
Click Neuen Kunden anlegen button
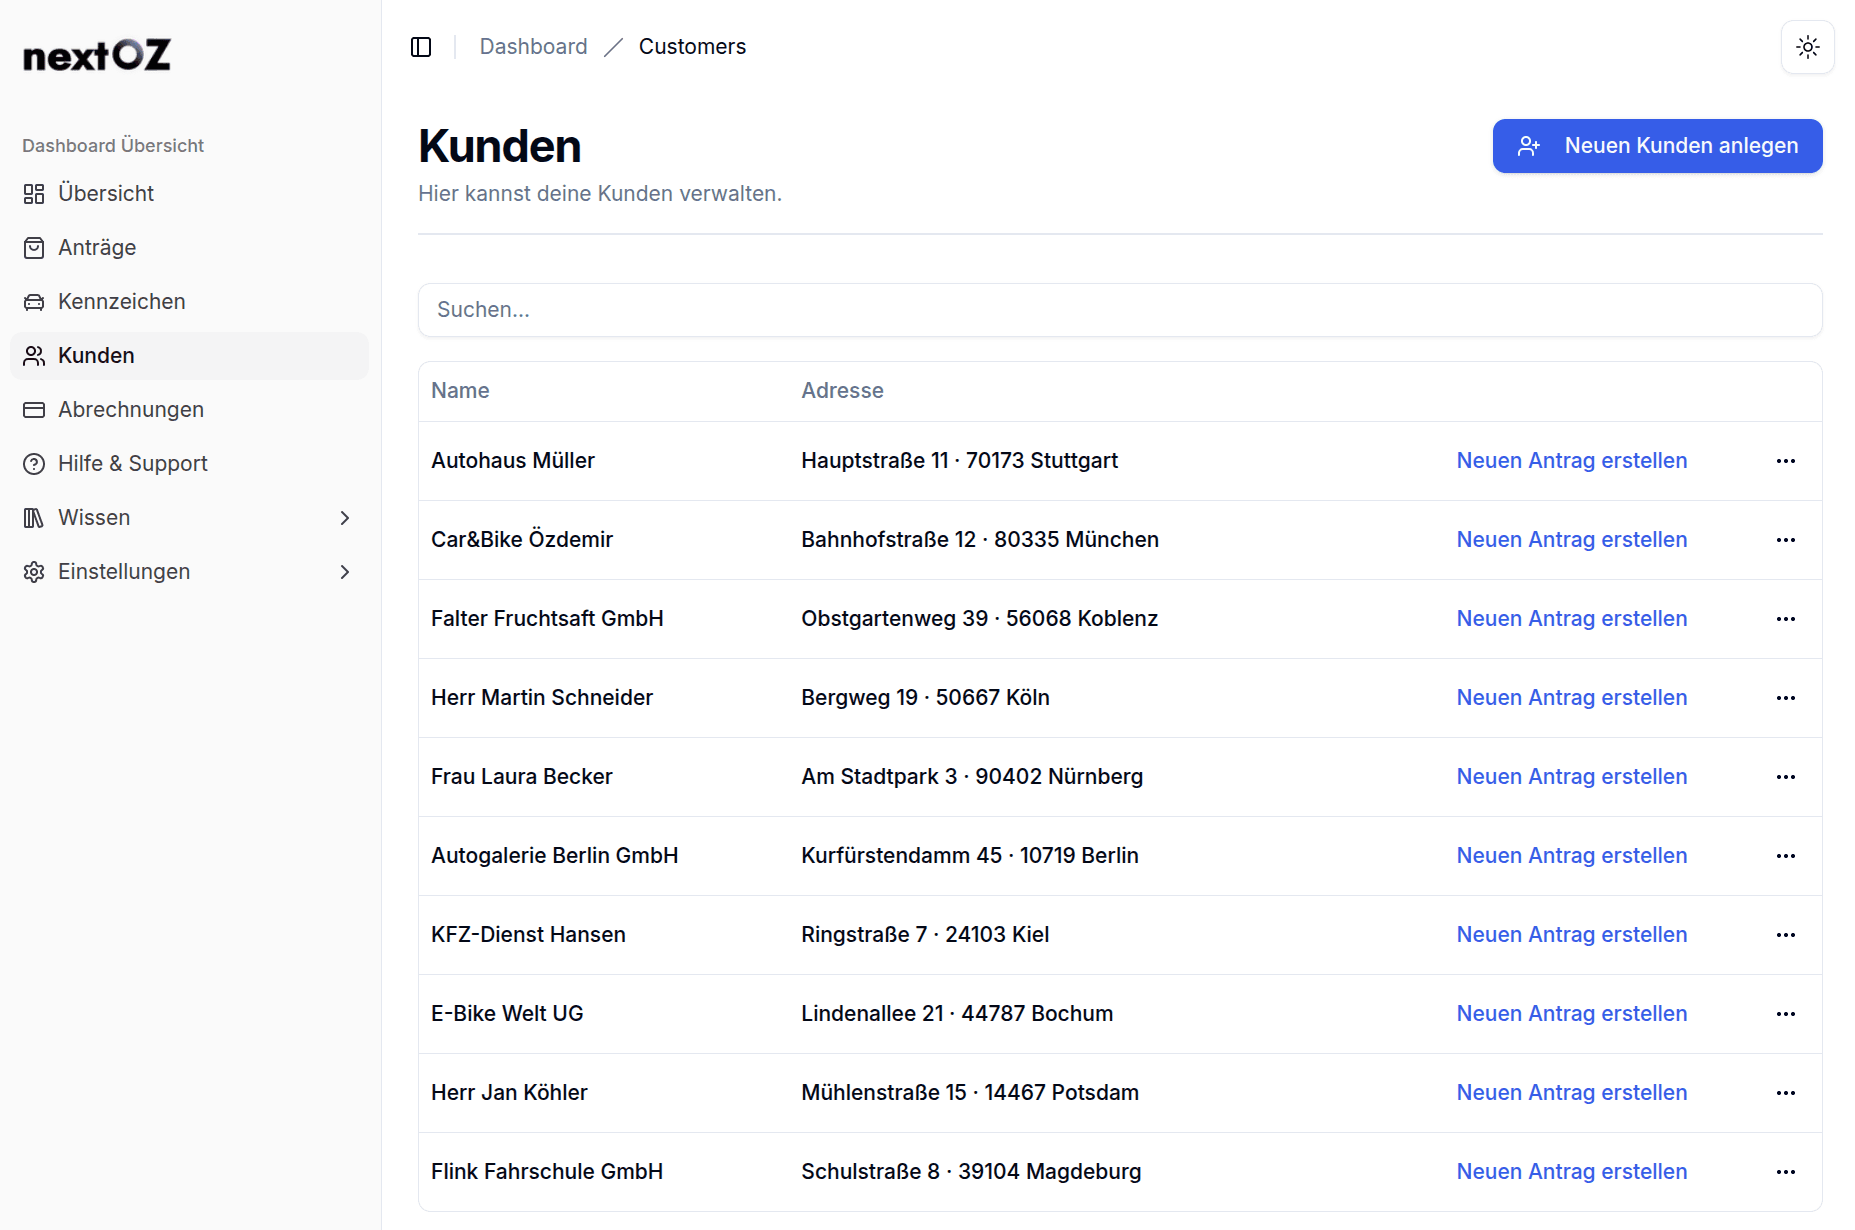pos(1657,146)
